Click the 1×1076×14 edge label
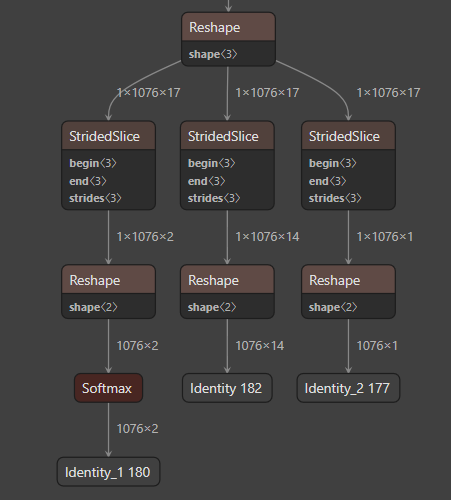Image resolution: width=451 pixels, height=500 pixels. tap(267, 237)
